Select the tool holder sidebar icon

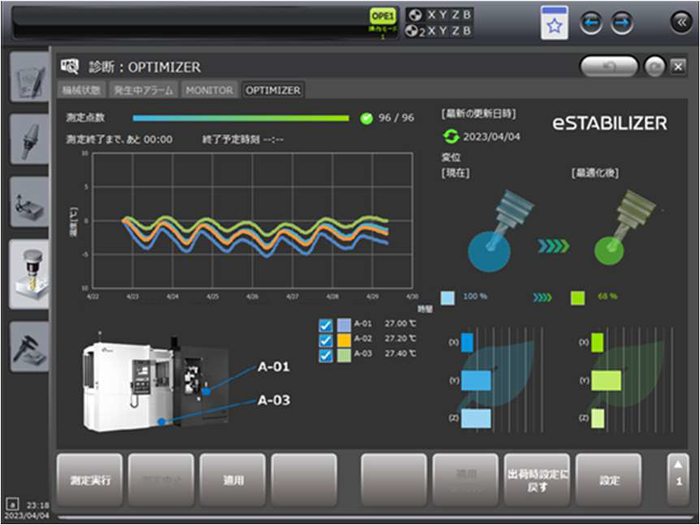point(28,143)
